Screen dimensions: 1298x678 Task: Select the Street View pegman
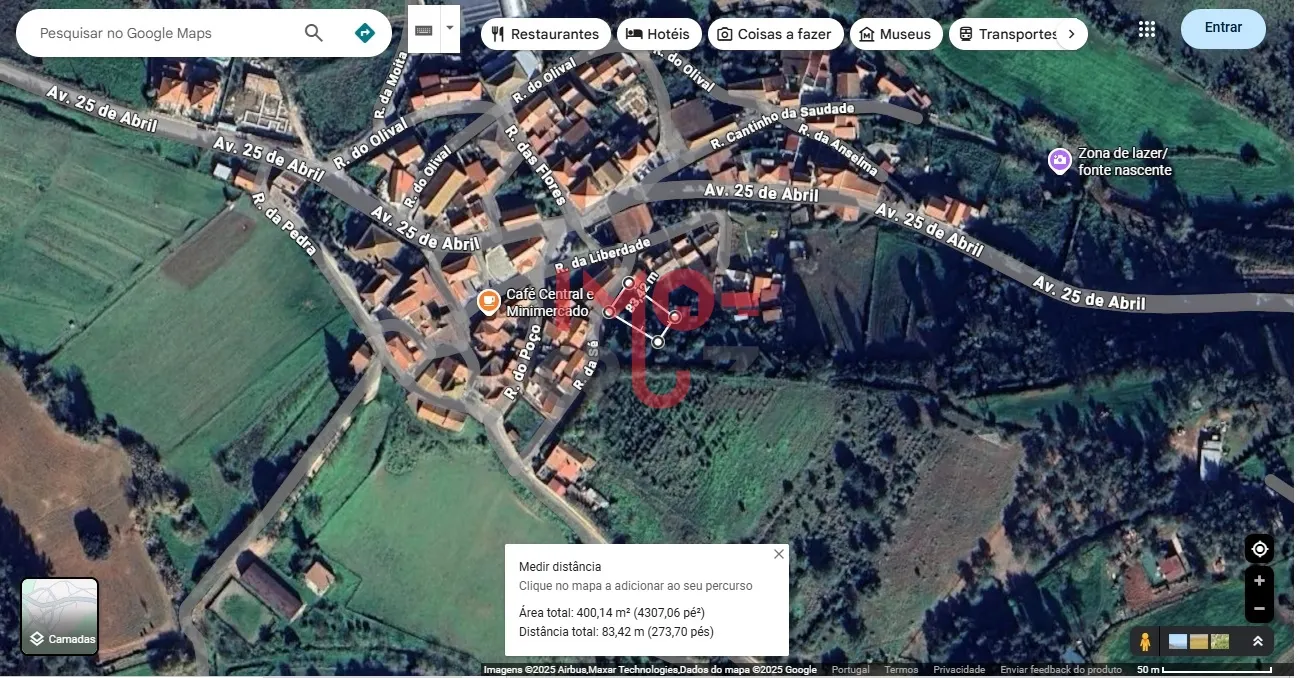click(1145, 641)
